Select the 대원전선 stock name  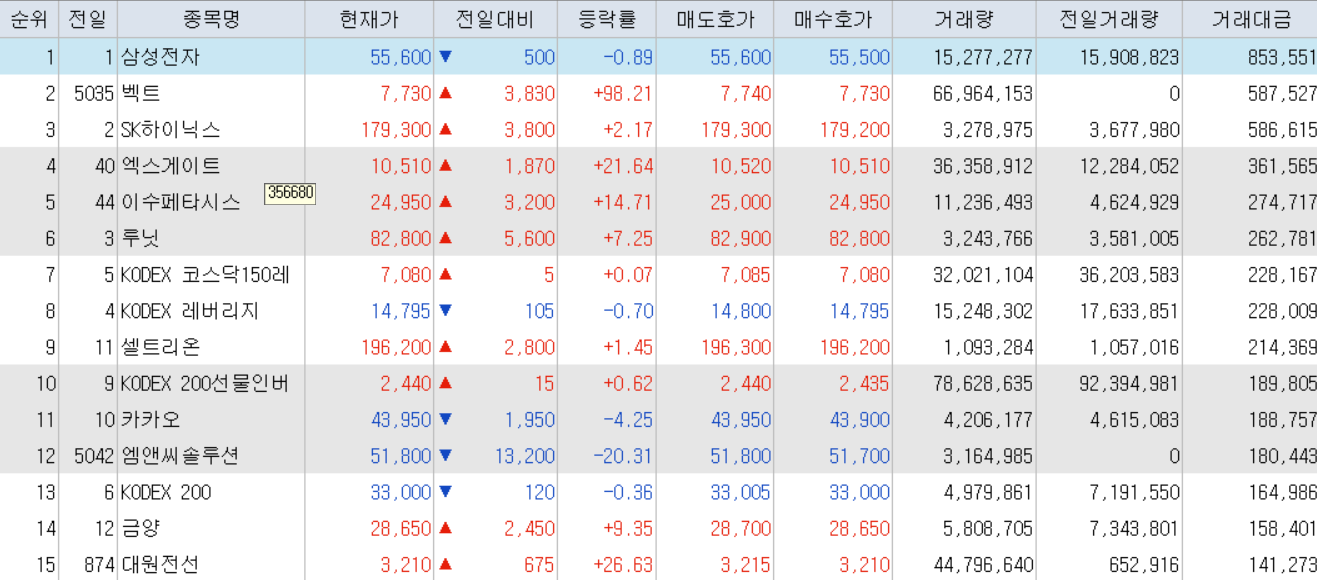point(160,565)
